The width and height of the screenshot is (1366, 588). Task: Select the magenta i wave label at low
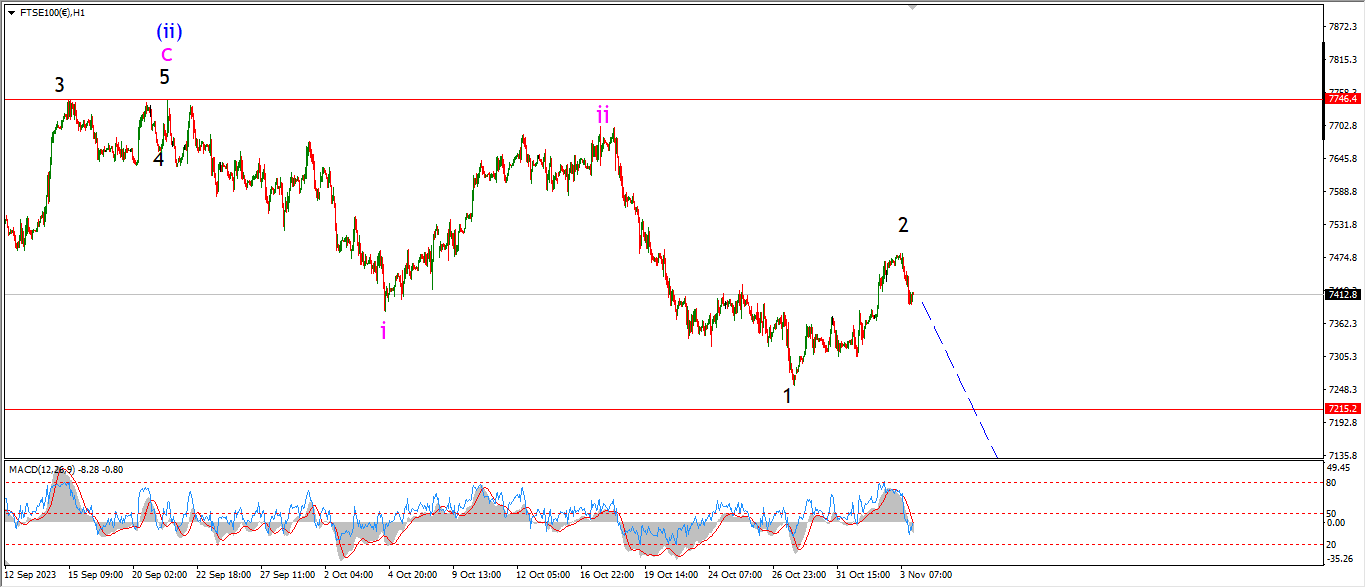[x=383, y=331]
